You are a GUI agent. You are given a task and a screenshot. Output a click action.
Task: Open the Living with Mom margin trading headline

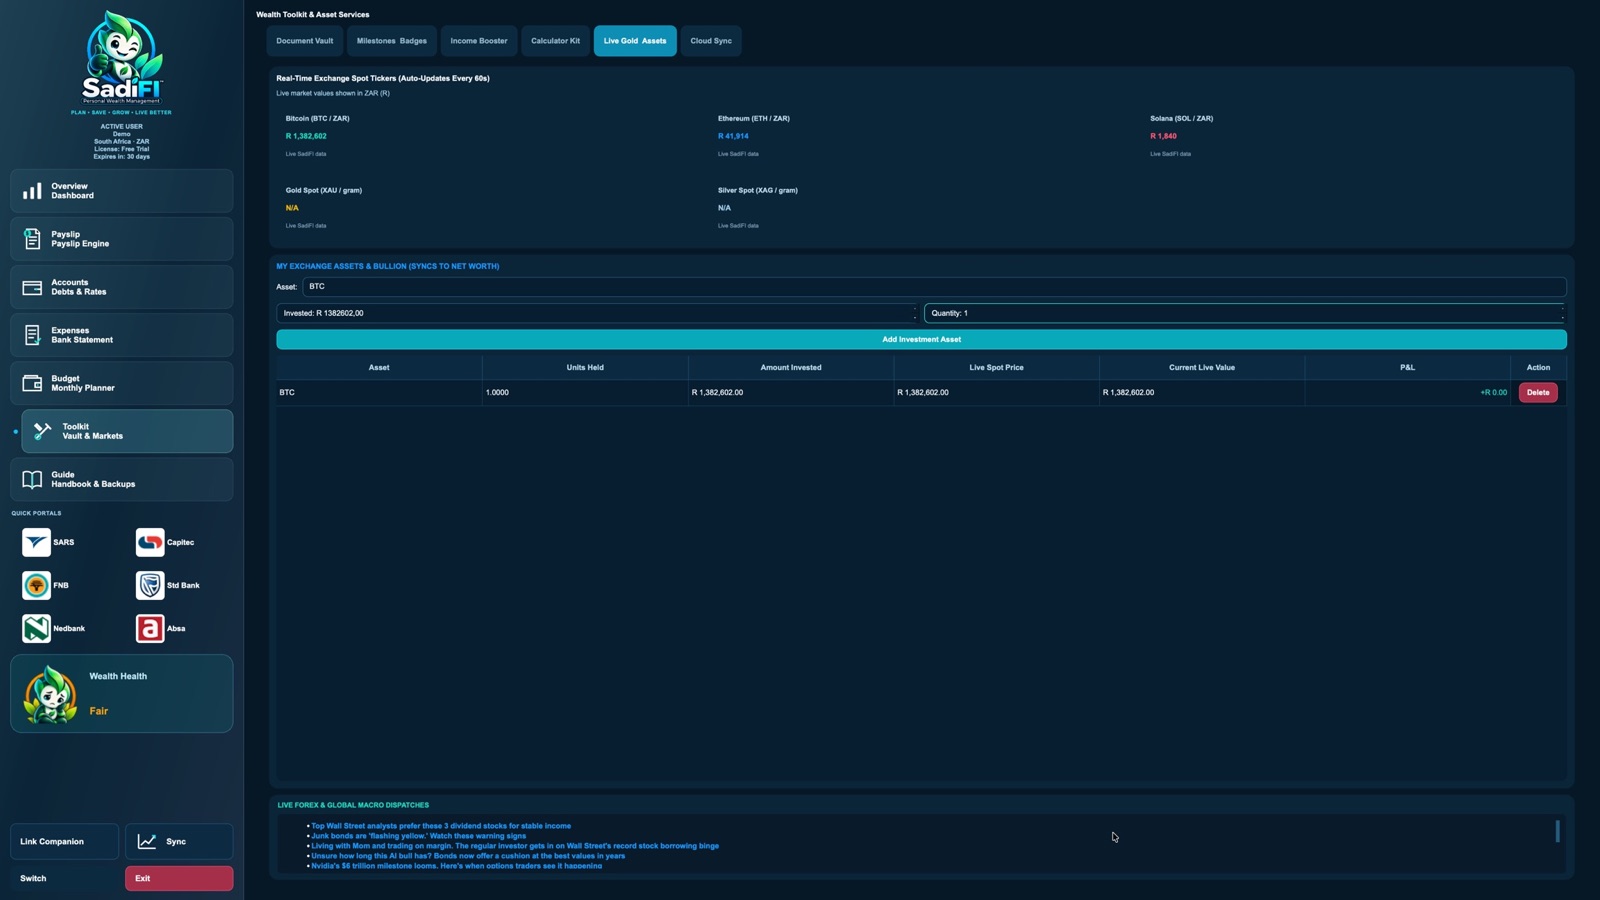(x=515, y=846)
